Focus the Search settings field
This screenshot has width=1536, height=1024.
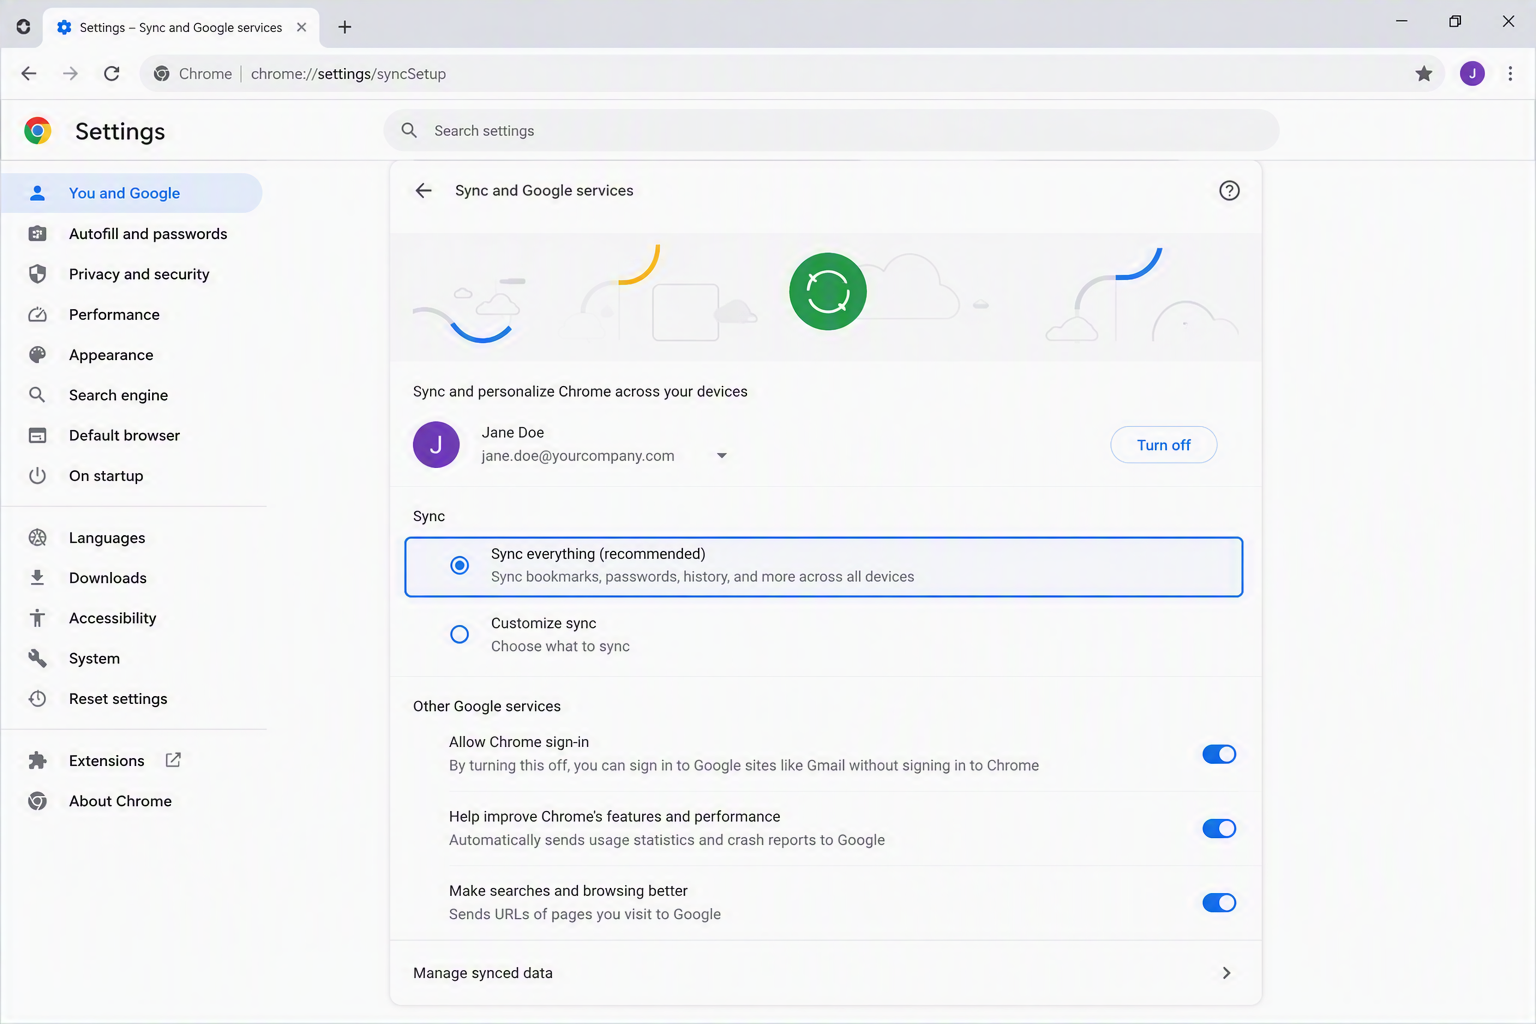[831, 130]
